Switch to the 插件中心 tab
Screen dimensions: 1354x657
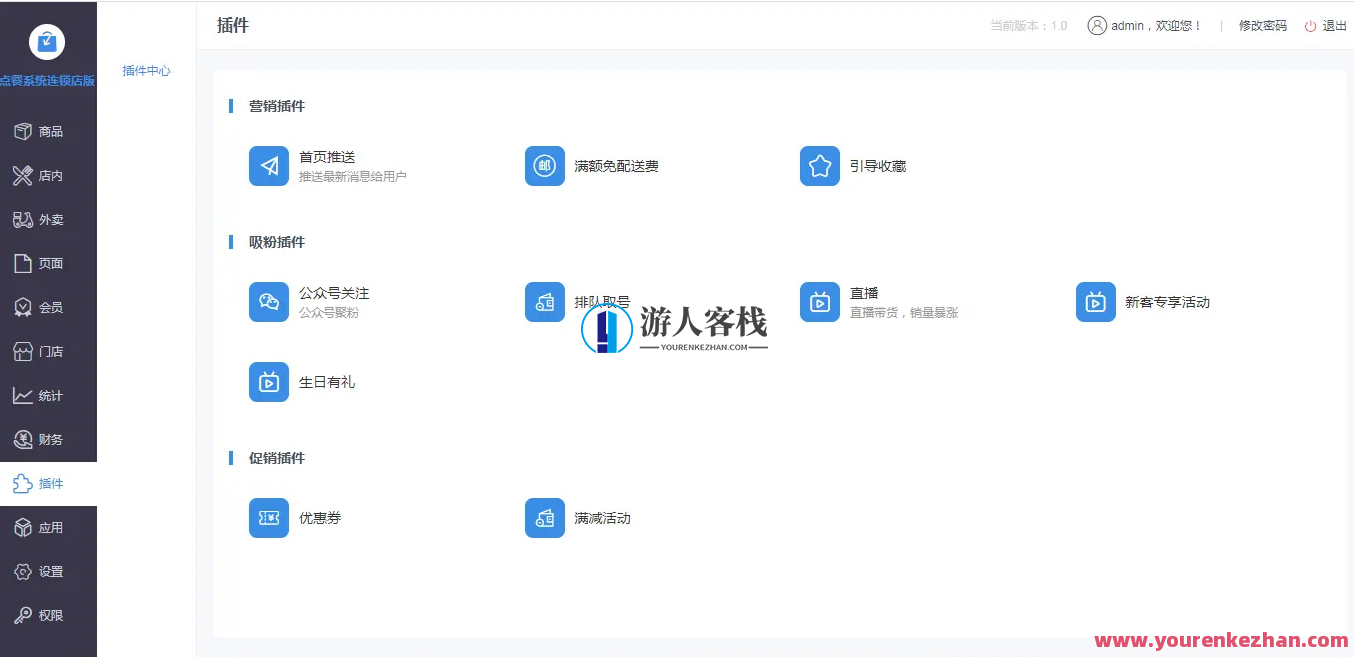(x=145, y=70)
